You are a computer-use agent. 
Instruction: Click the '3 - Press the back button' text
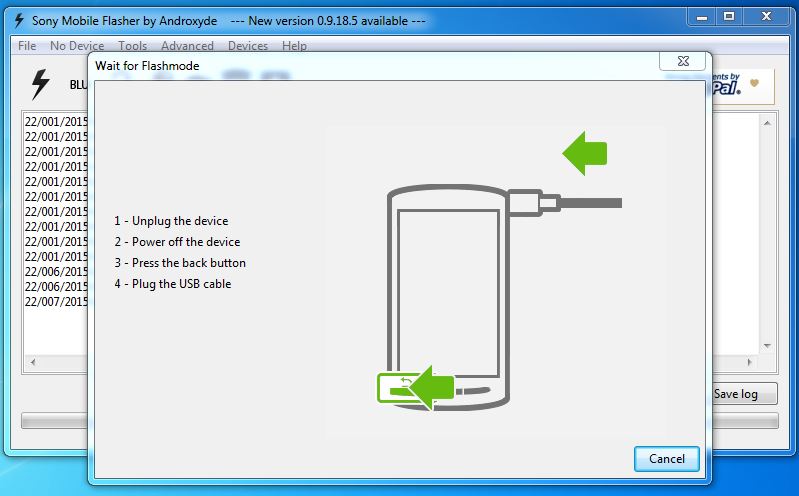[180, 263]
